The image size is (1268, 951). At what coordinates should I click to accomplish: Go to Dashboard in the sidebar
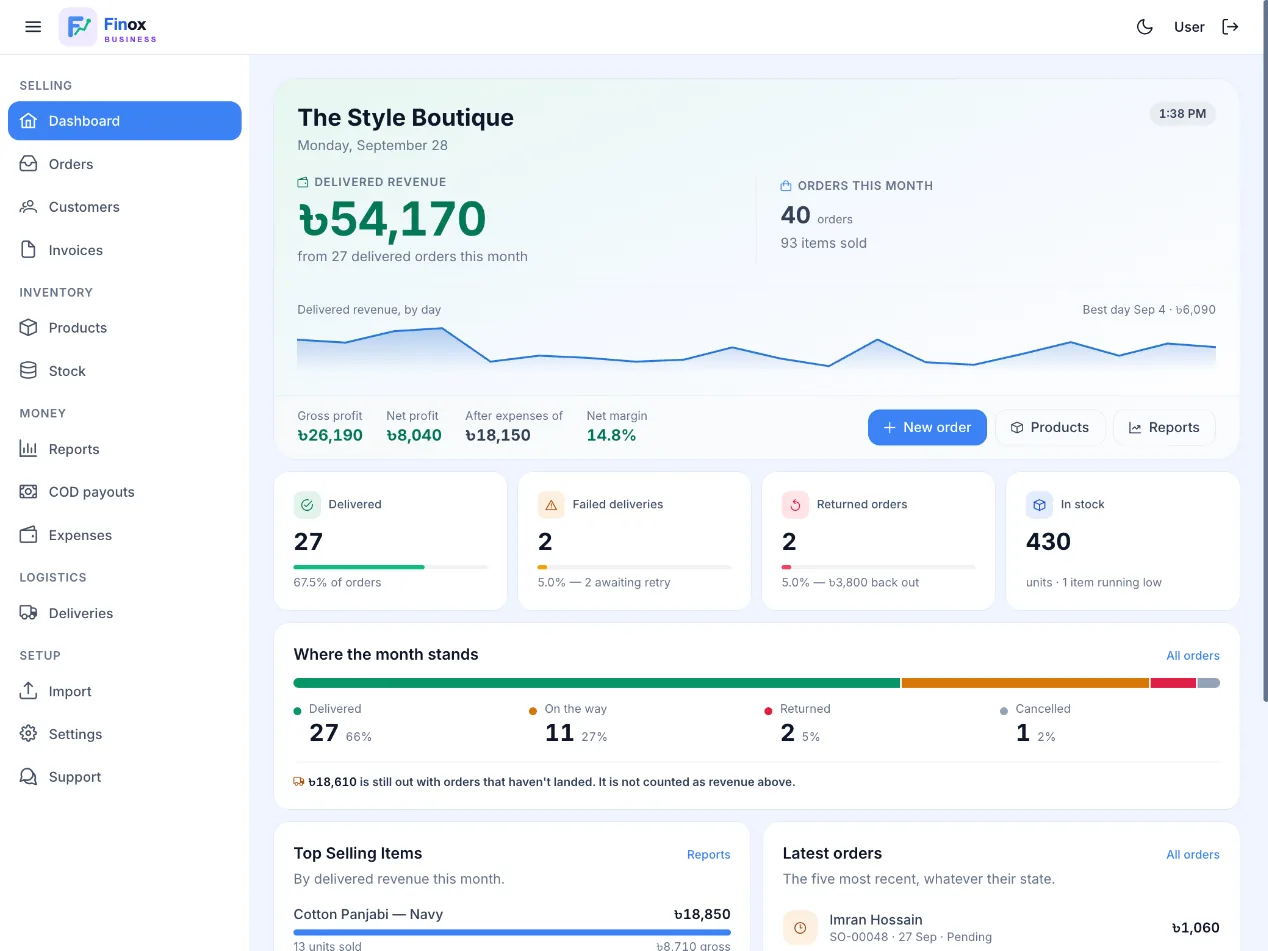click(x=125, y=121)
